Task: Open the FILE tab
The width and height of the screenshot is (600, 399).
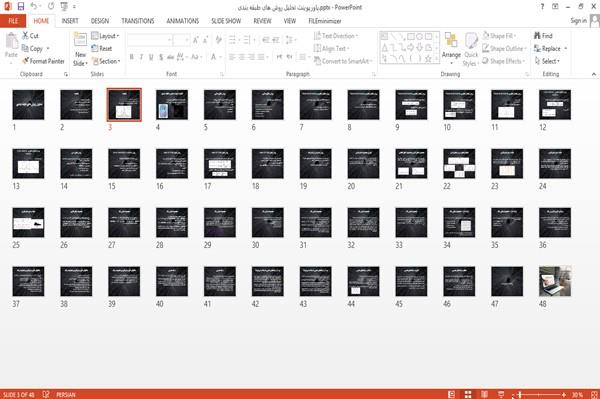Action: coord(13,21)
